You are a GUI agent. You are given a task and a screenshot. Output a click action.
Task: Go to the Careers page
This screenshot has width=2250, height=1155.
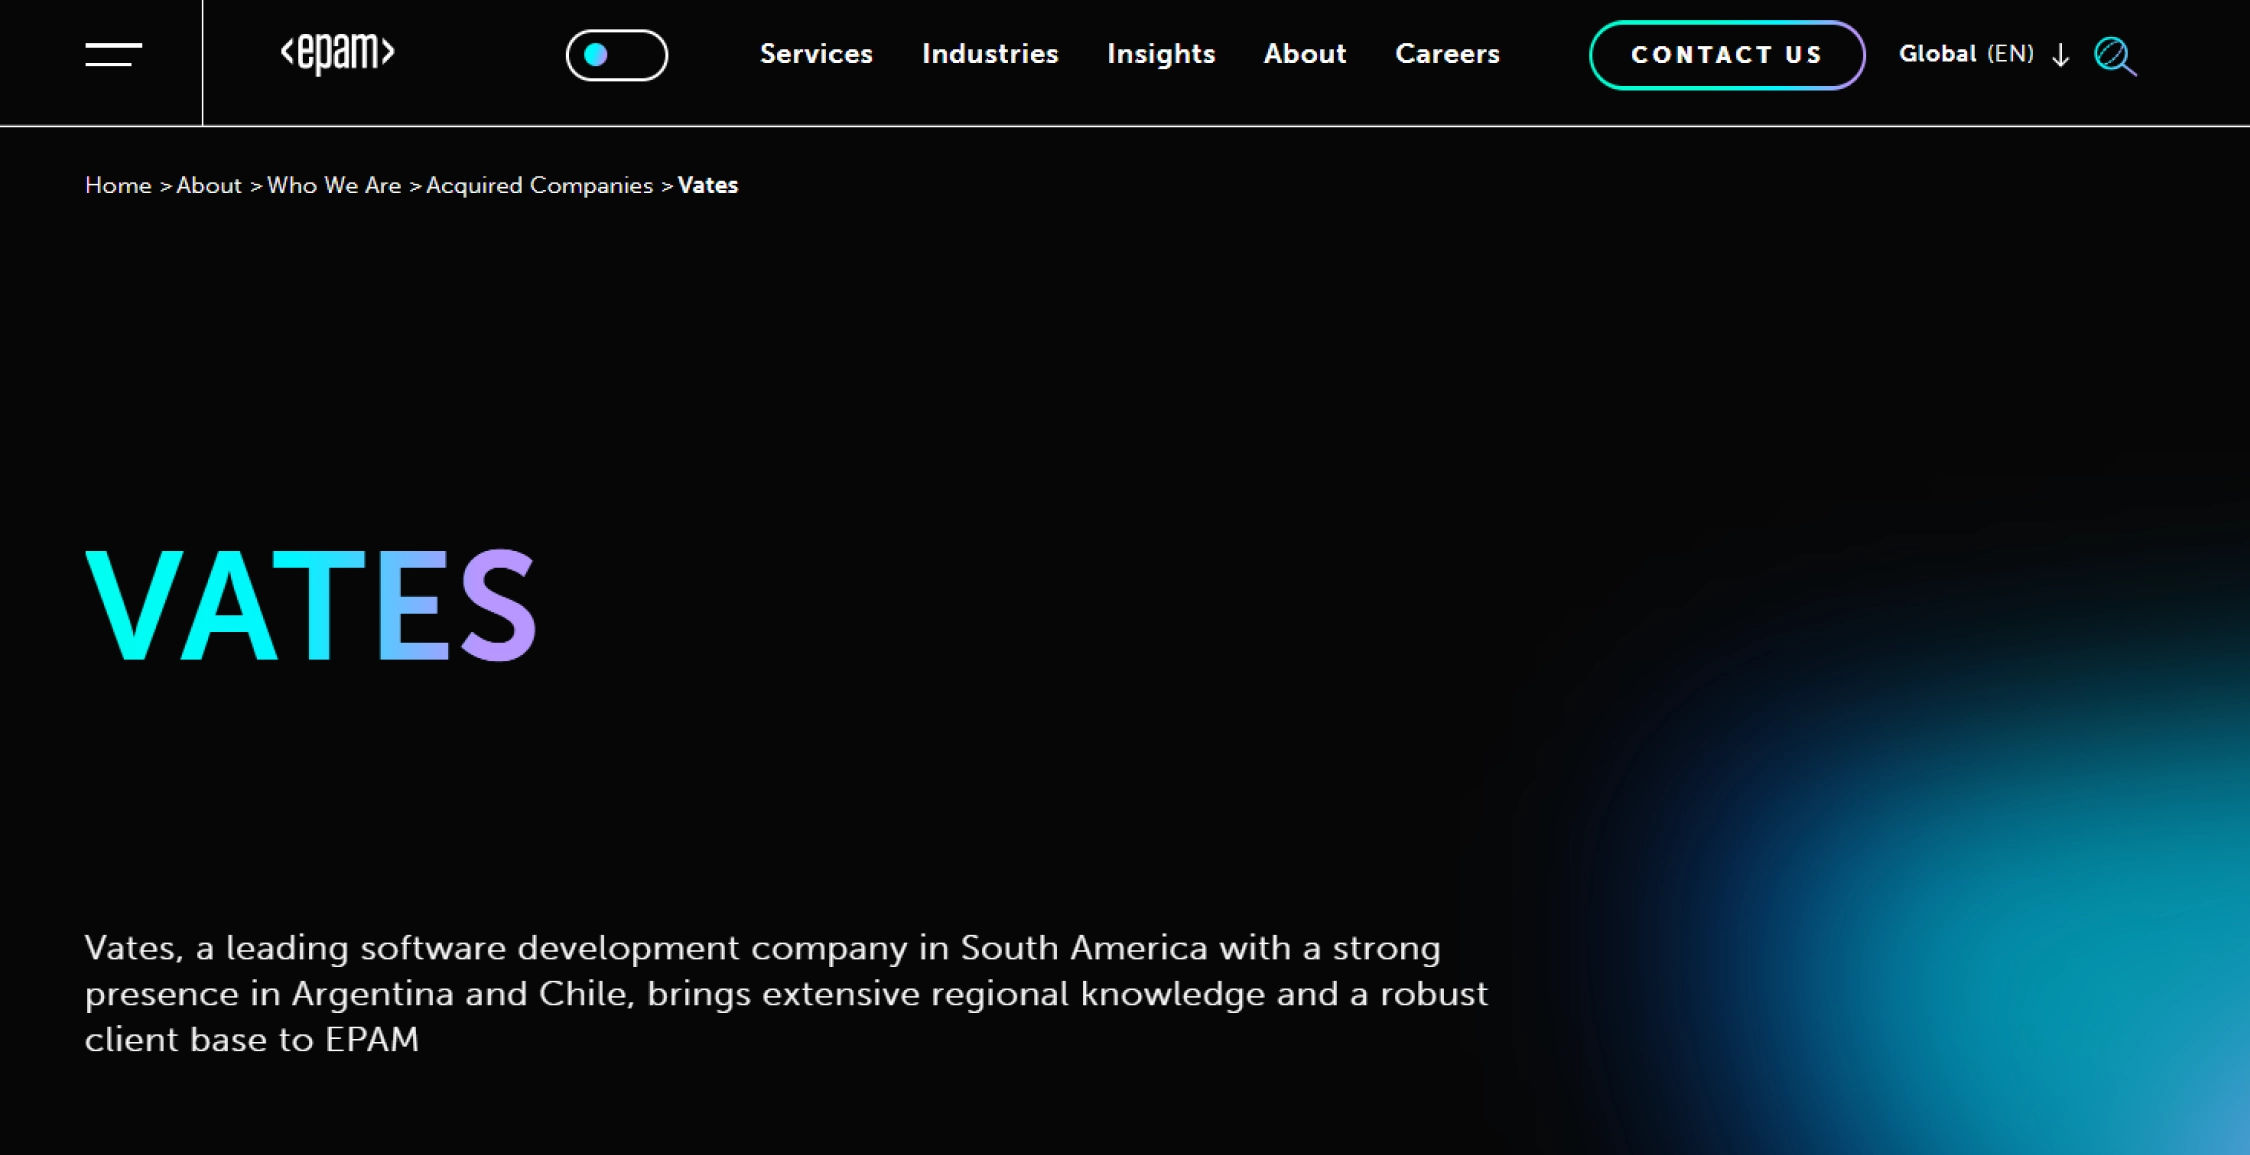coord(1447,54)
